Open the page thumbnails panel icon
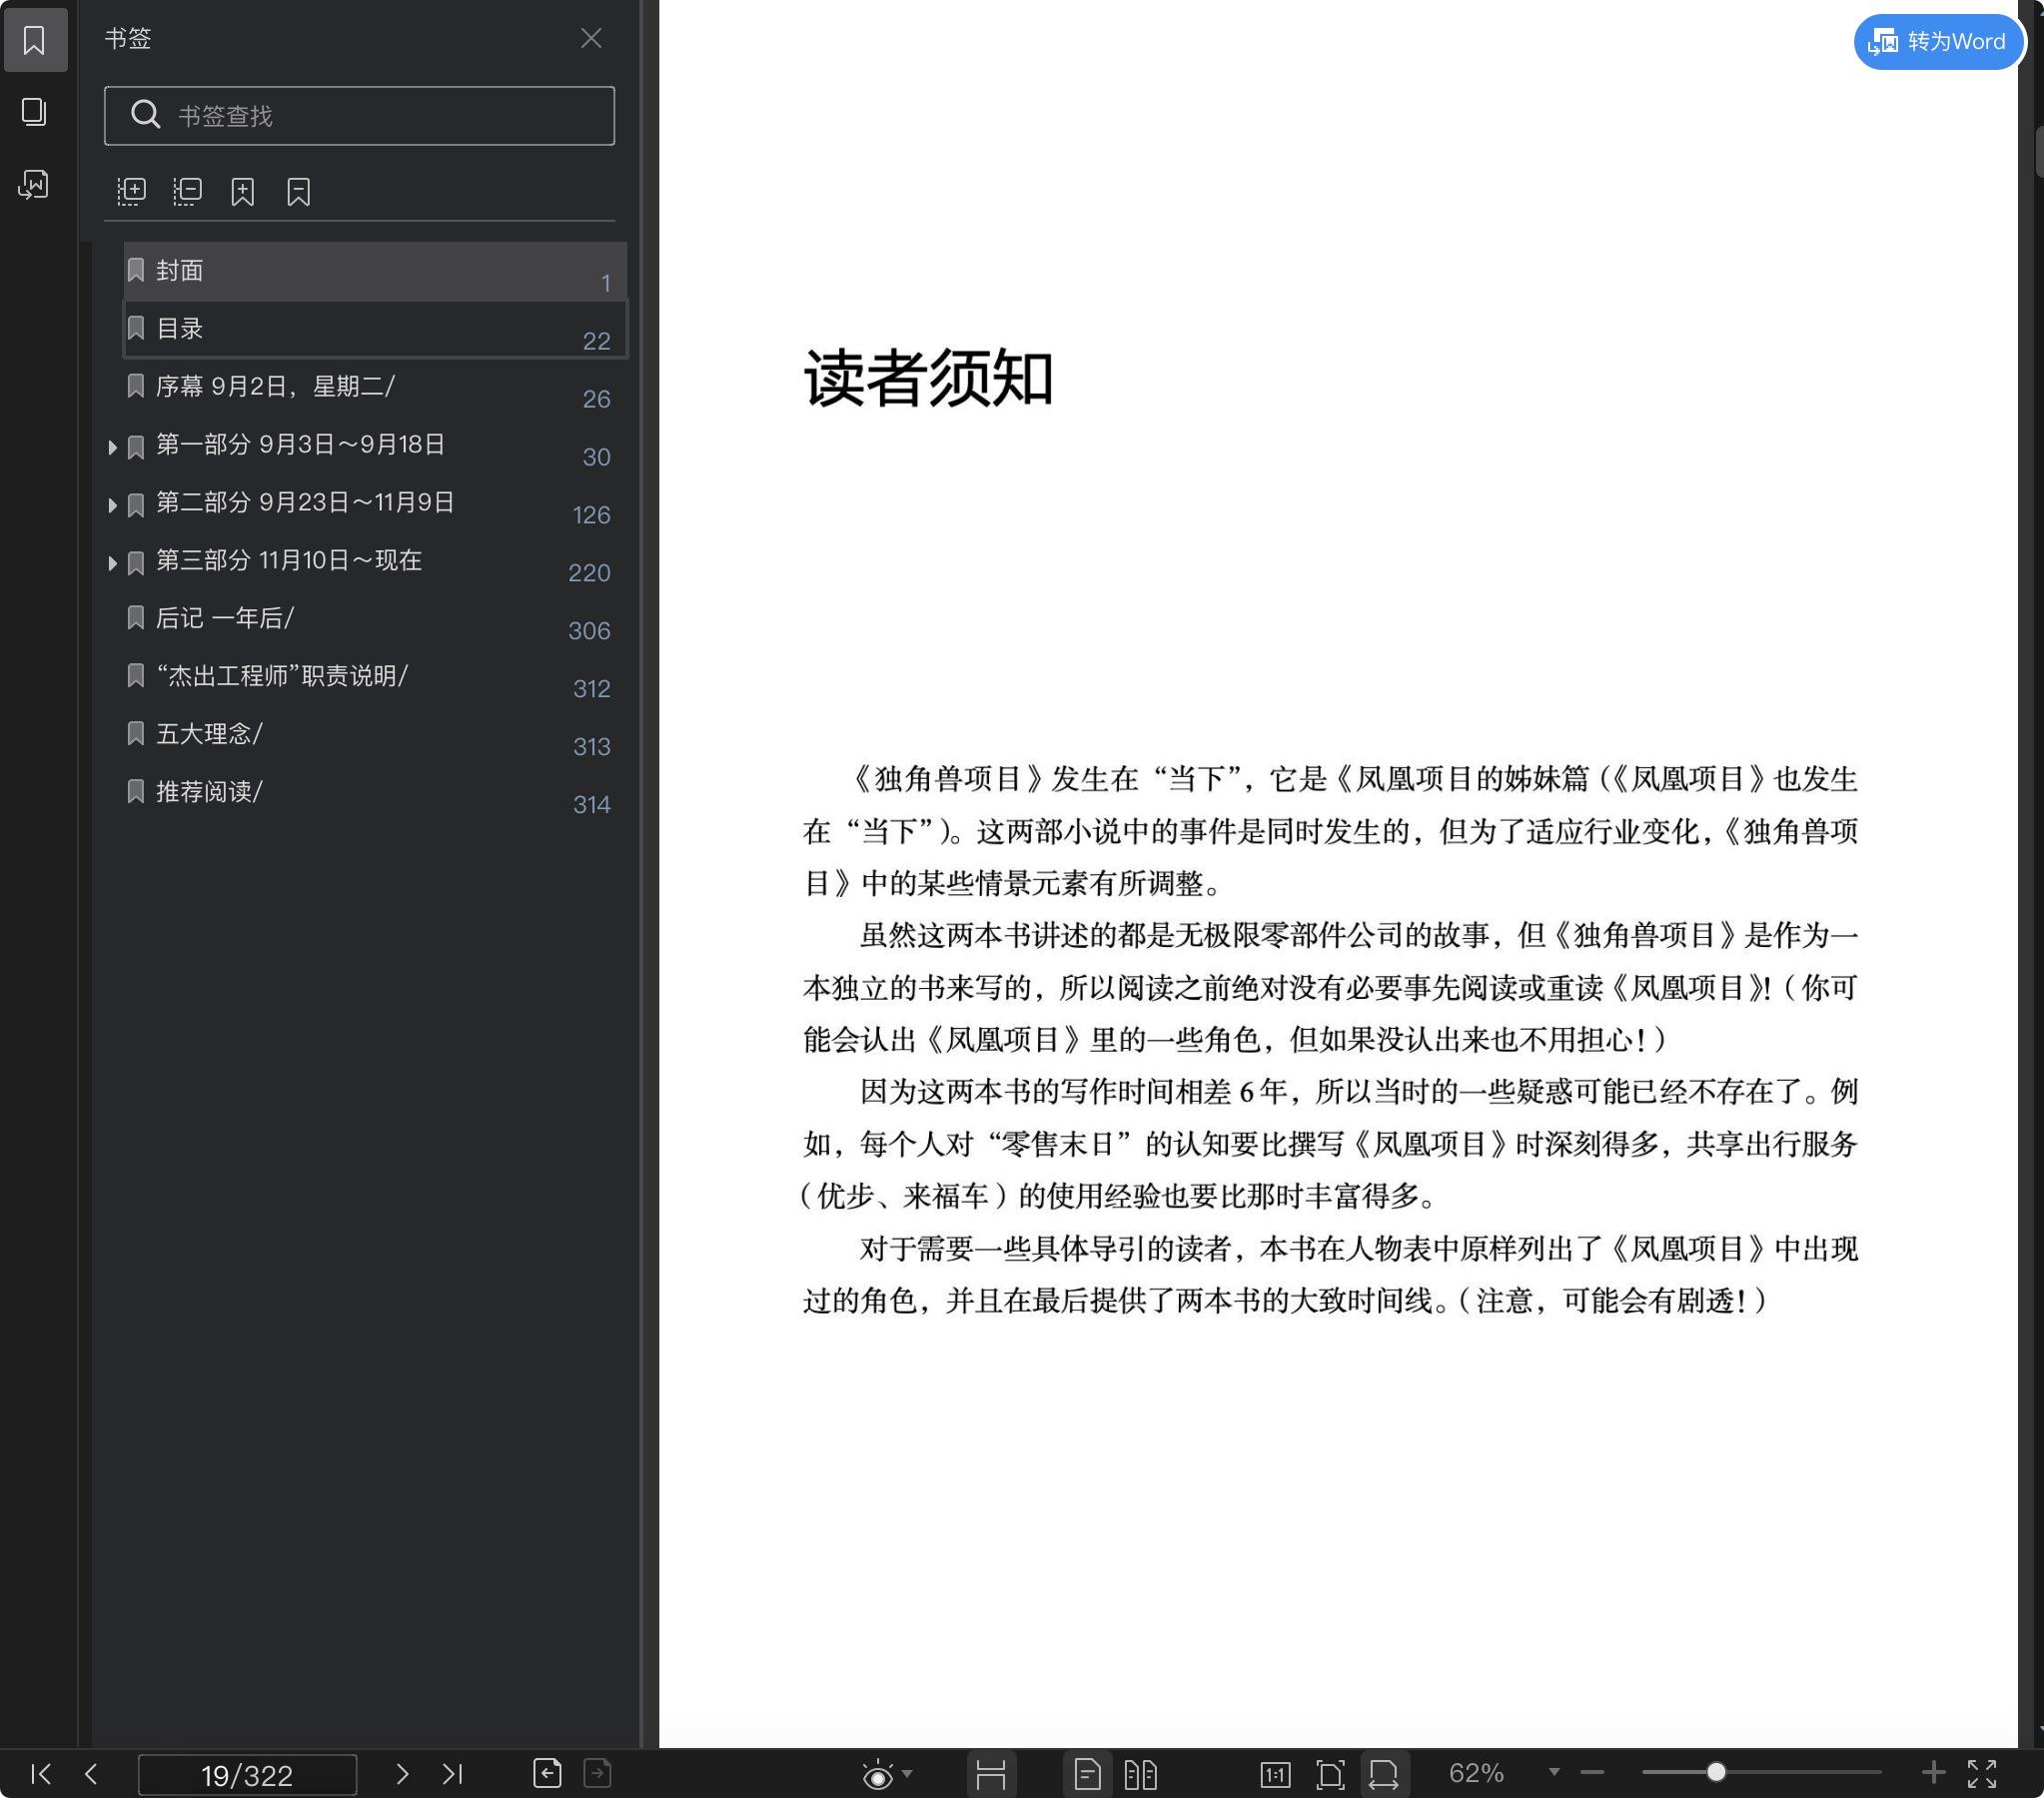 [x=35, y=112]
